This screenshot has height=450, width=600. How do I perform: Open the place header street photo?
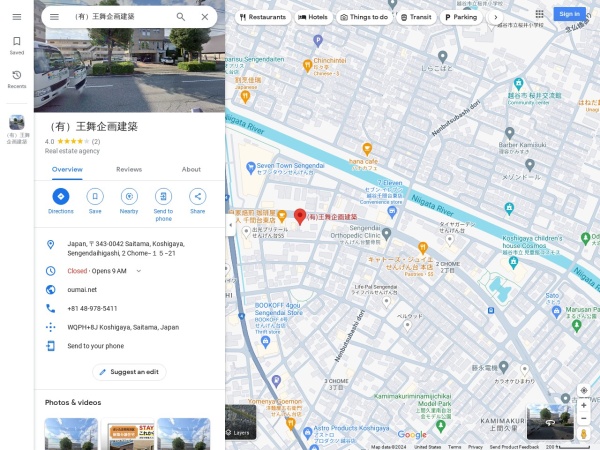(130, 69)
